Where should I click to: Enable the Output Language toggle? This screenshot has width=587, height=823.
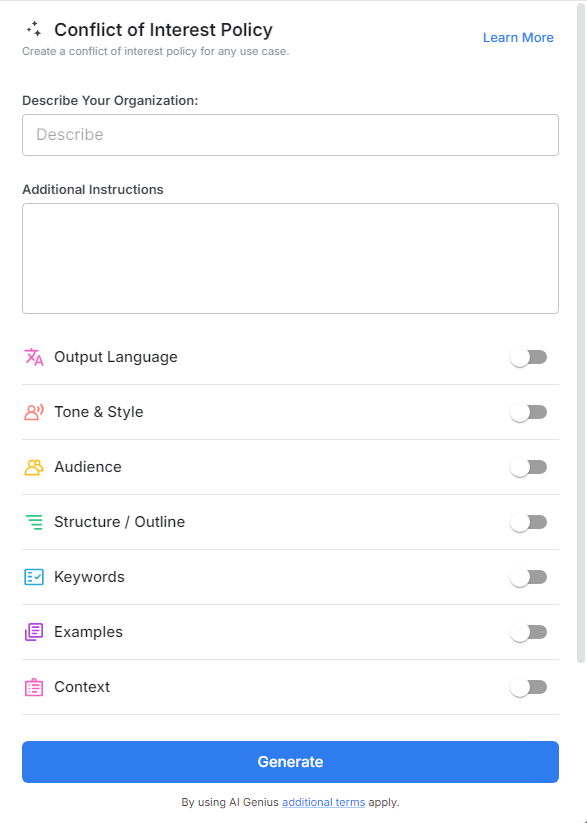tap(529, 357)
